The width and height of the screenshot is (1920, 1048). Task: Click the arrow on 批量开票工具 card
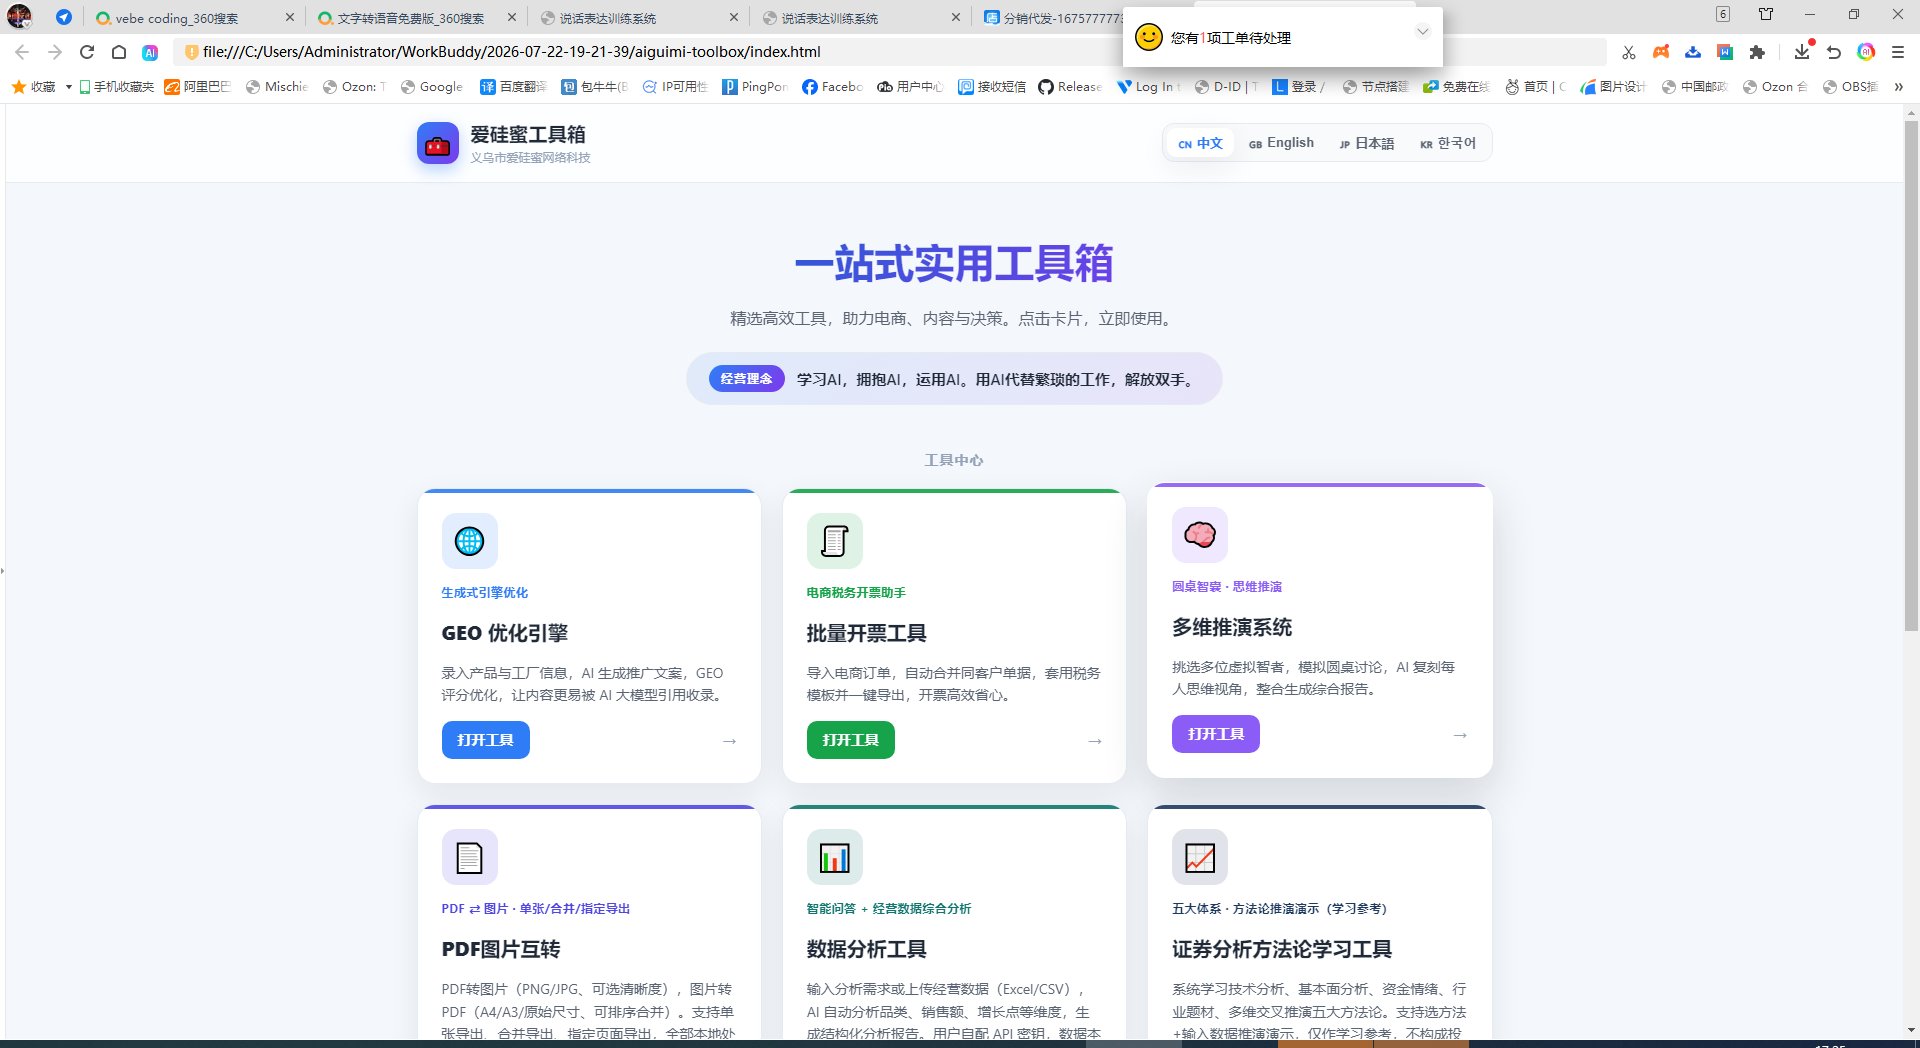pyautogui.click(x=1094, y=741)
